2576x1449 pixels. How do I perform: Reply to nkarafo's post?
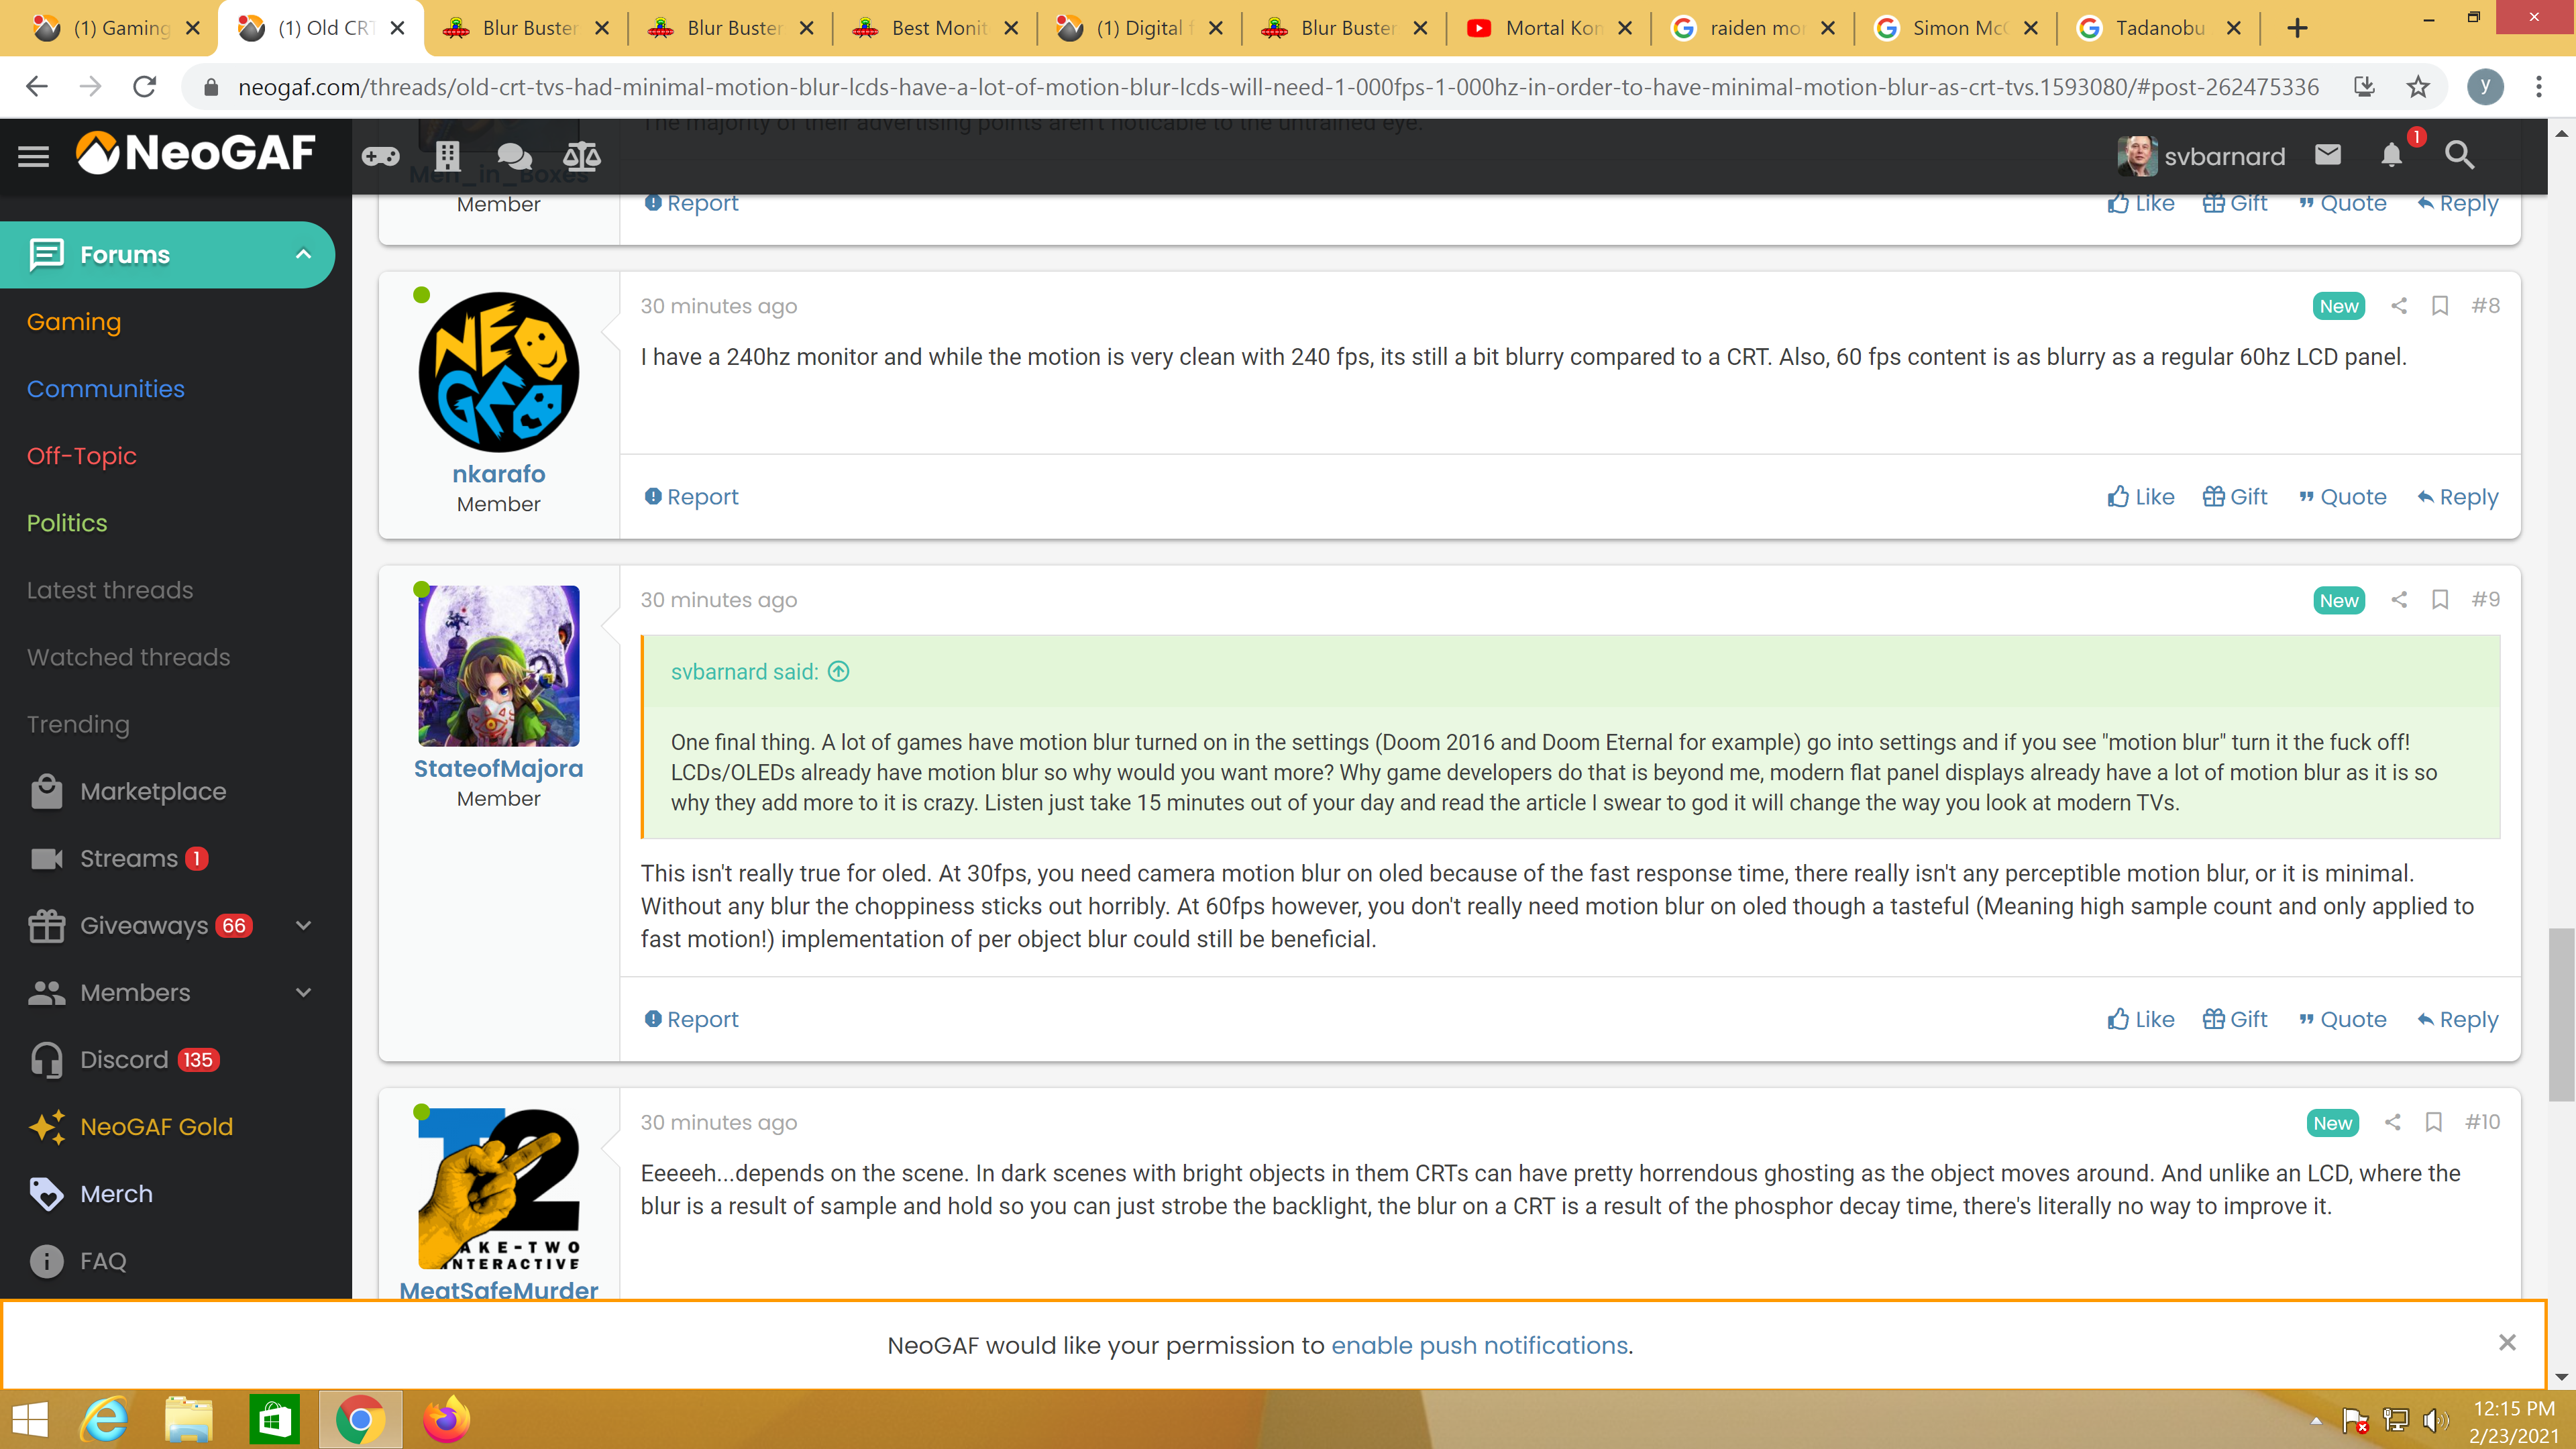pos(2457,497)
